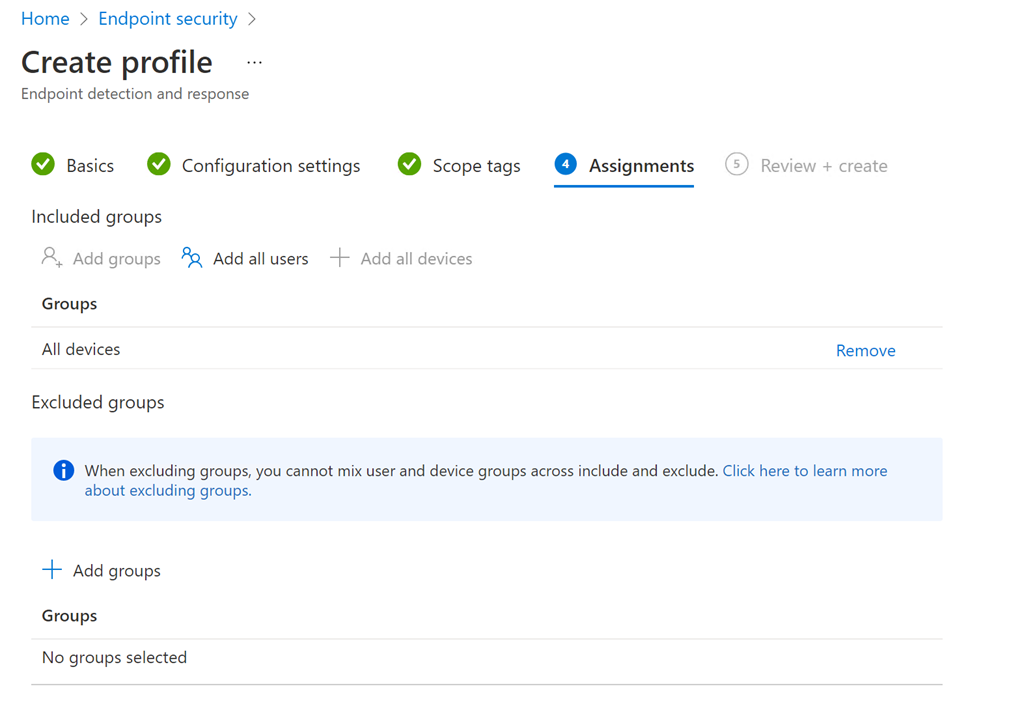The width and height of the screenshot is (1024, 723).
Task: Open the ellipsis menu beside Create profile
Action: 255,62
